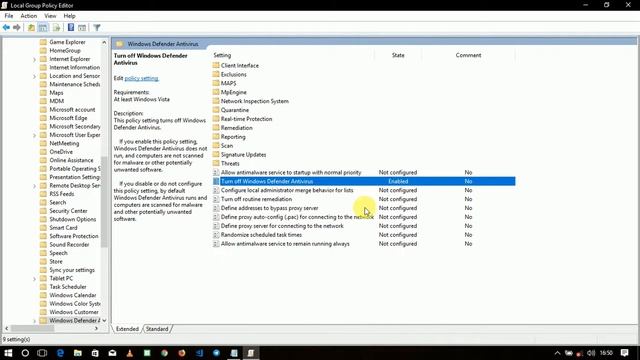Expand the Windows Defender Antivirus tree node
The width and height of the screenshot is (640, 360).
click(34, 321)
